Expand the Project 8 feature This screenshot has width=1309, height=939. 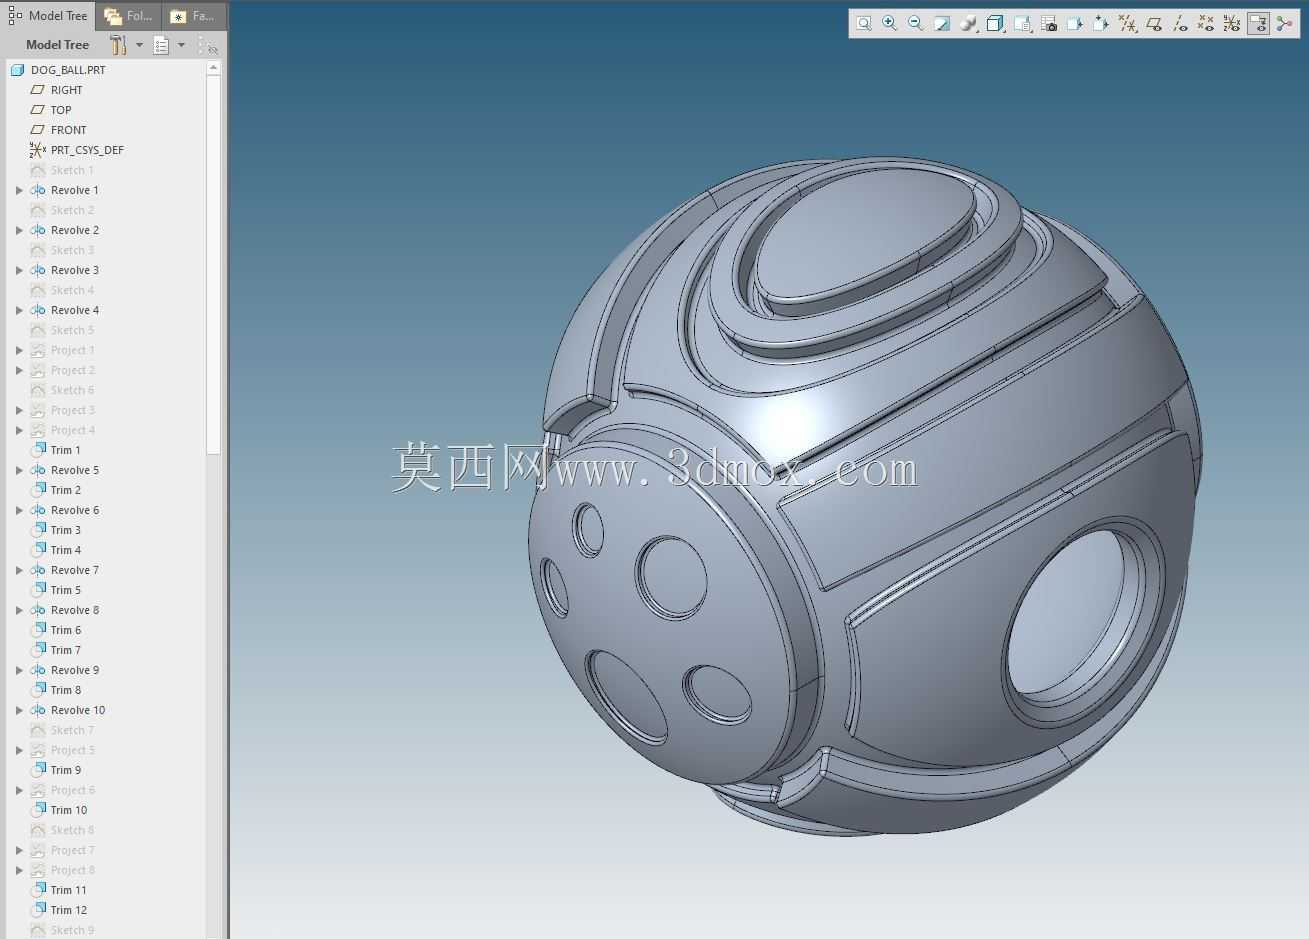point(19,870)
